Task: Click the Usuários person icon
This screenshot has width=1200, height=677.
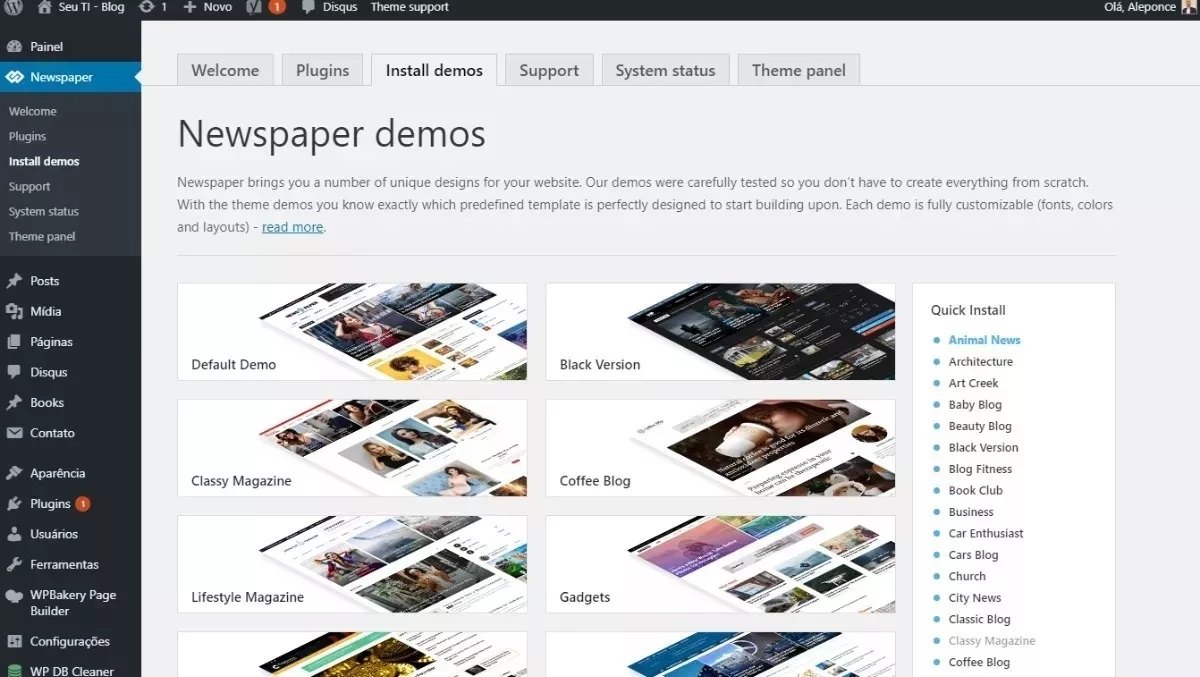Action: pyautogui.click(x=14, y=534)
